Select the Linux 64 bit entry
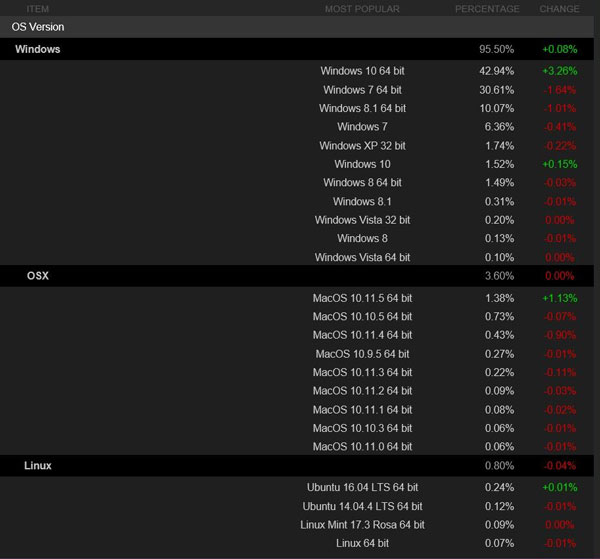 pyautogui.click(x=362, y=543)
